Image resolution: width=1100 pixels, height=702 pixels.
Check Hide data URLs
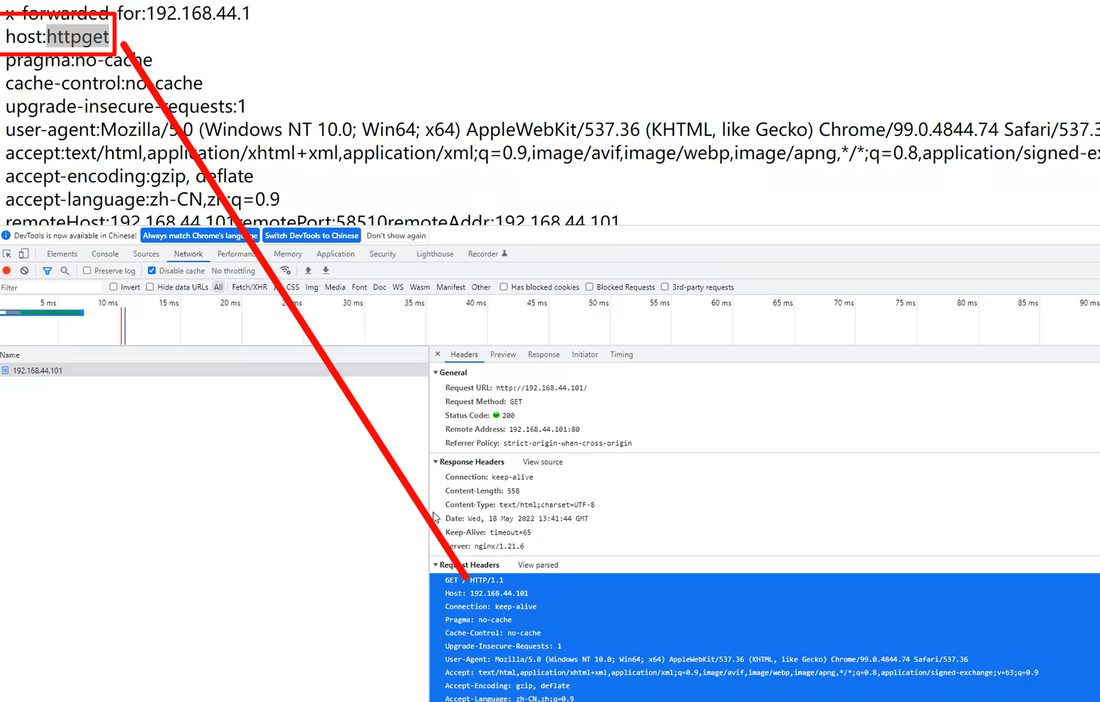pos(150,287)
